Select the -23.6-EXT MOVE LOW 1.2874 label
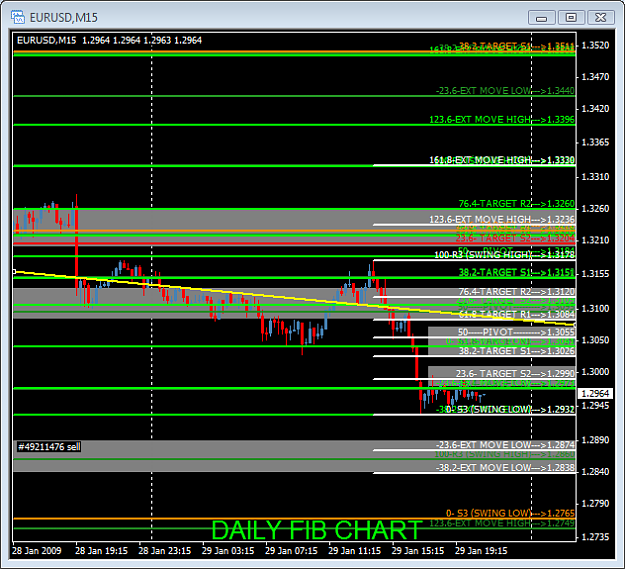Screen dimensions: 625x569 point(505,445)
